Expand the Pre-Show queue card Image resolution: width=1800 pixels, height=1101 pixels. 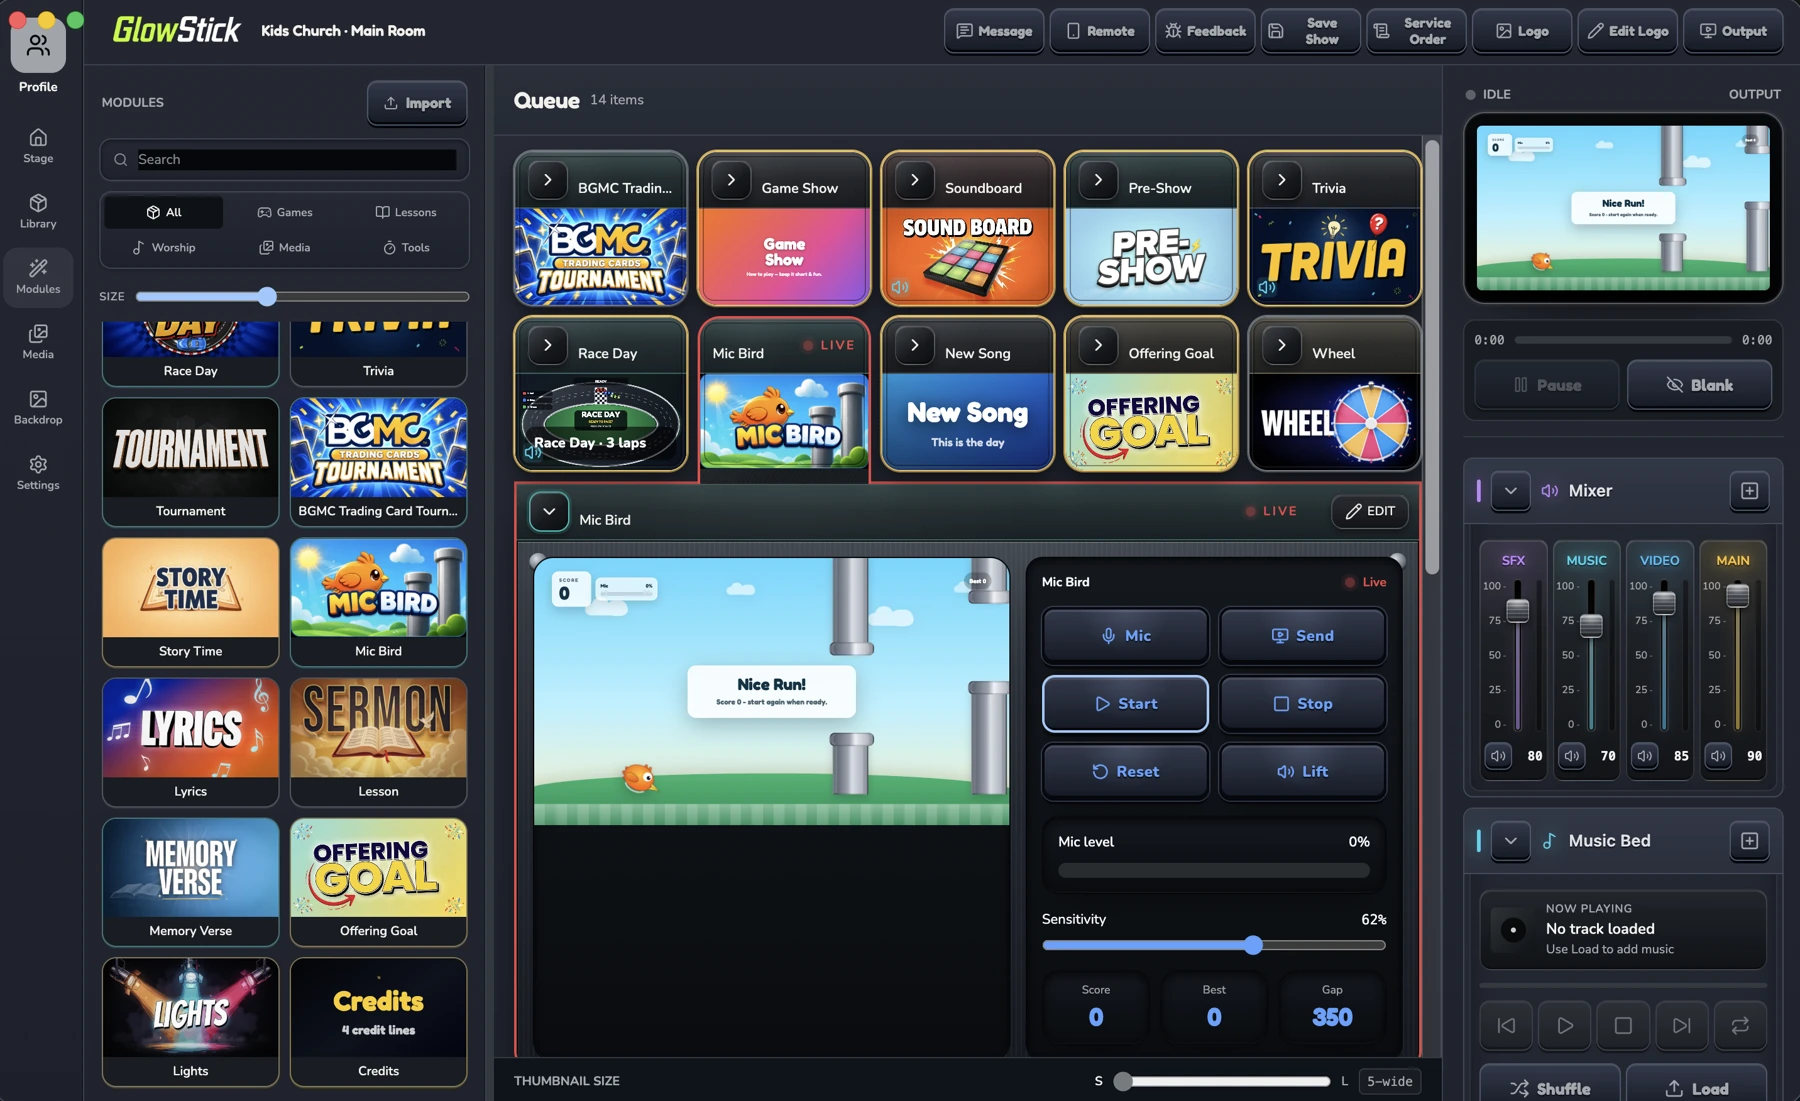(1098, 180)
